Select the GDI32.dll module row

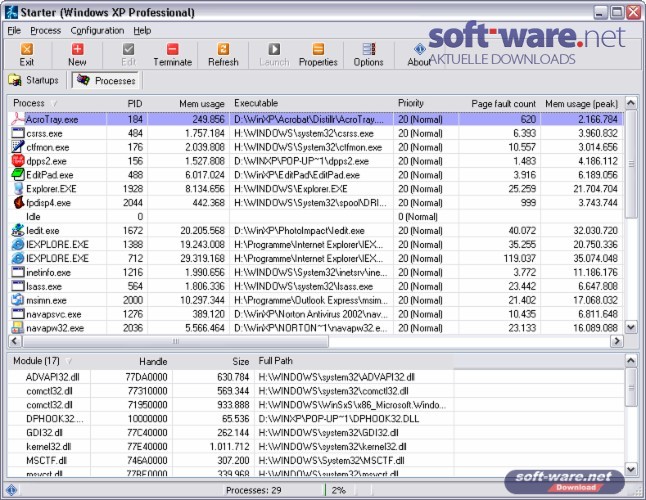pos(315,432)
